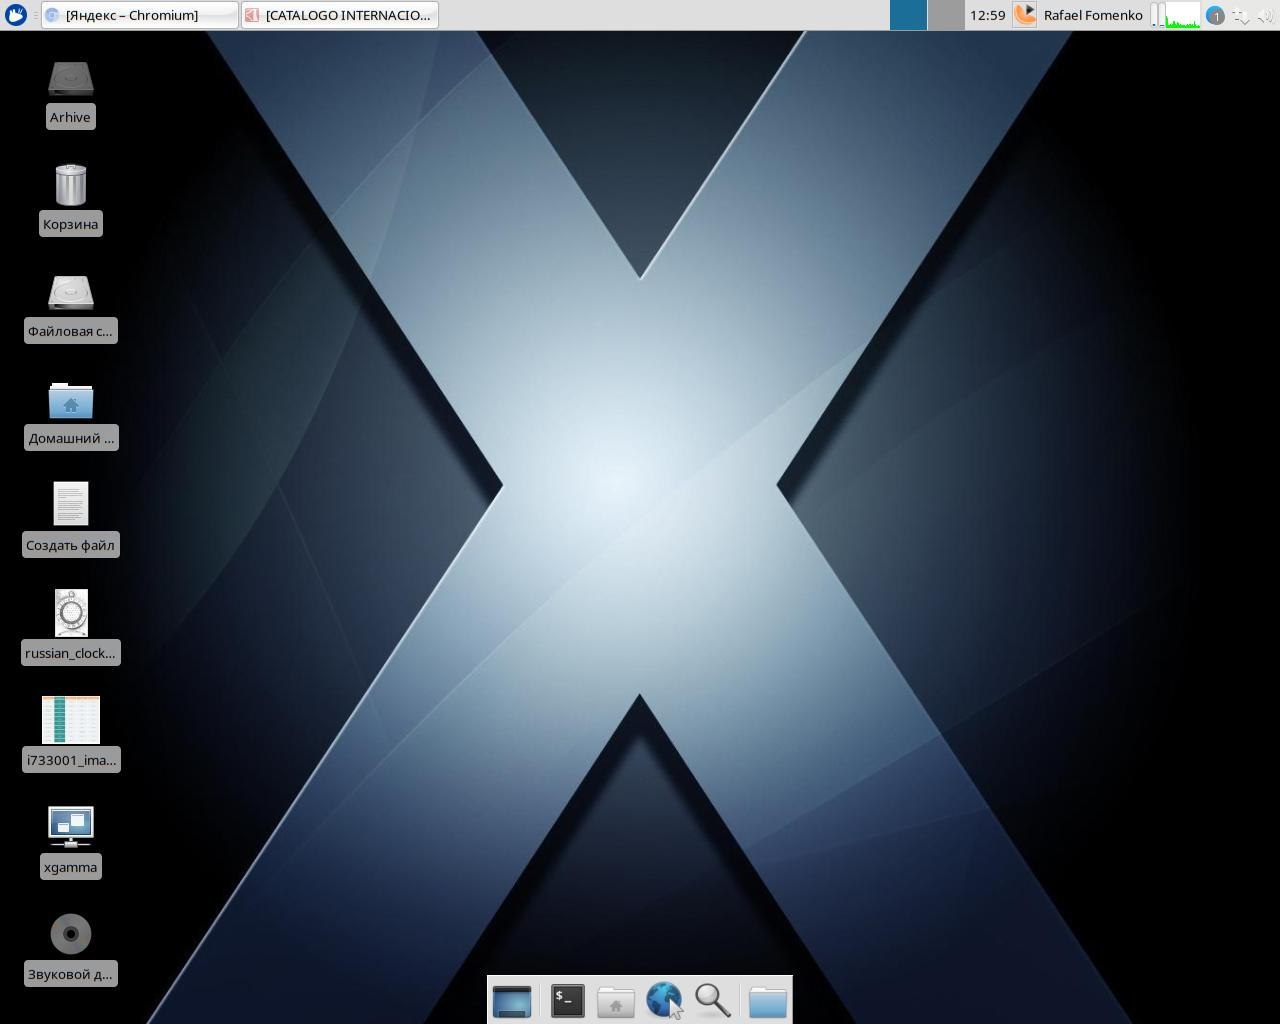Select the Домашний home folder icon
Screen dimensions: 1280x1024
point(70,400)
